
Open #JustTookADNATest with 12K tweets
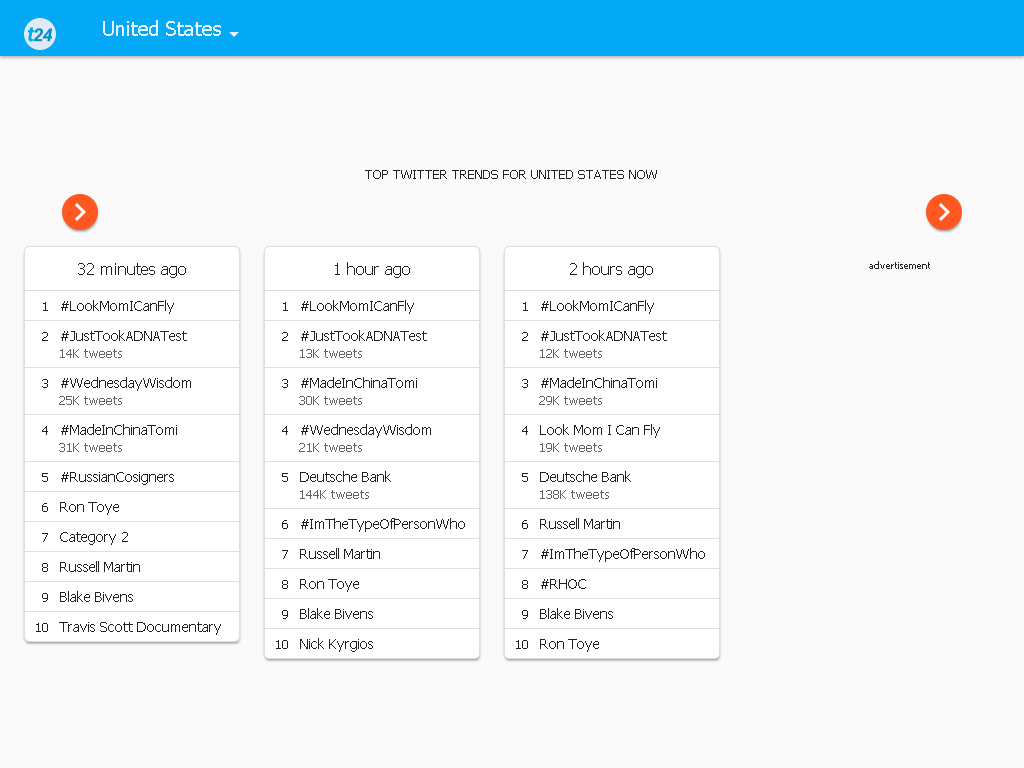(x=612, y=344)
